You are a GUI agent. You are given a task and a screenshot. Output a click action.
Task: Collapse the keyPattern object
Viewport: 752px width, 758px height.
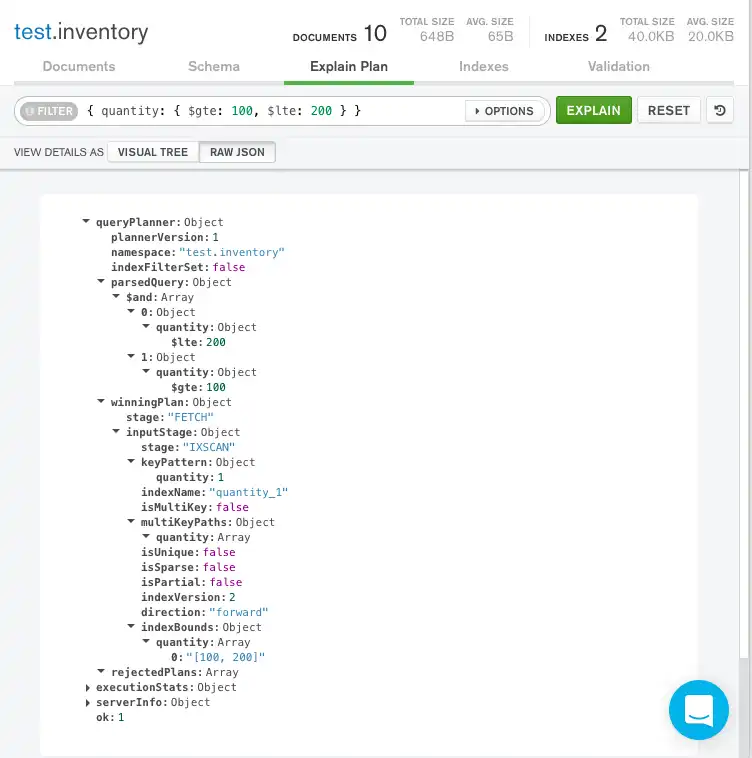(131, 462)
